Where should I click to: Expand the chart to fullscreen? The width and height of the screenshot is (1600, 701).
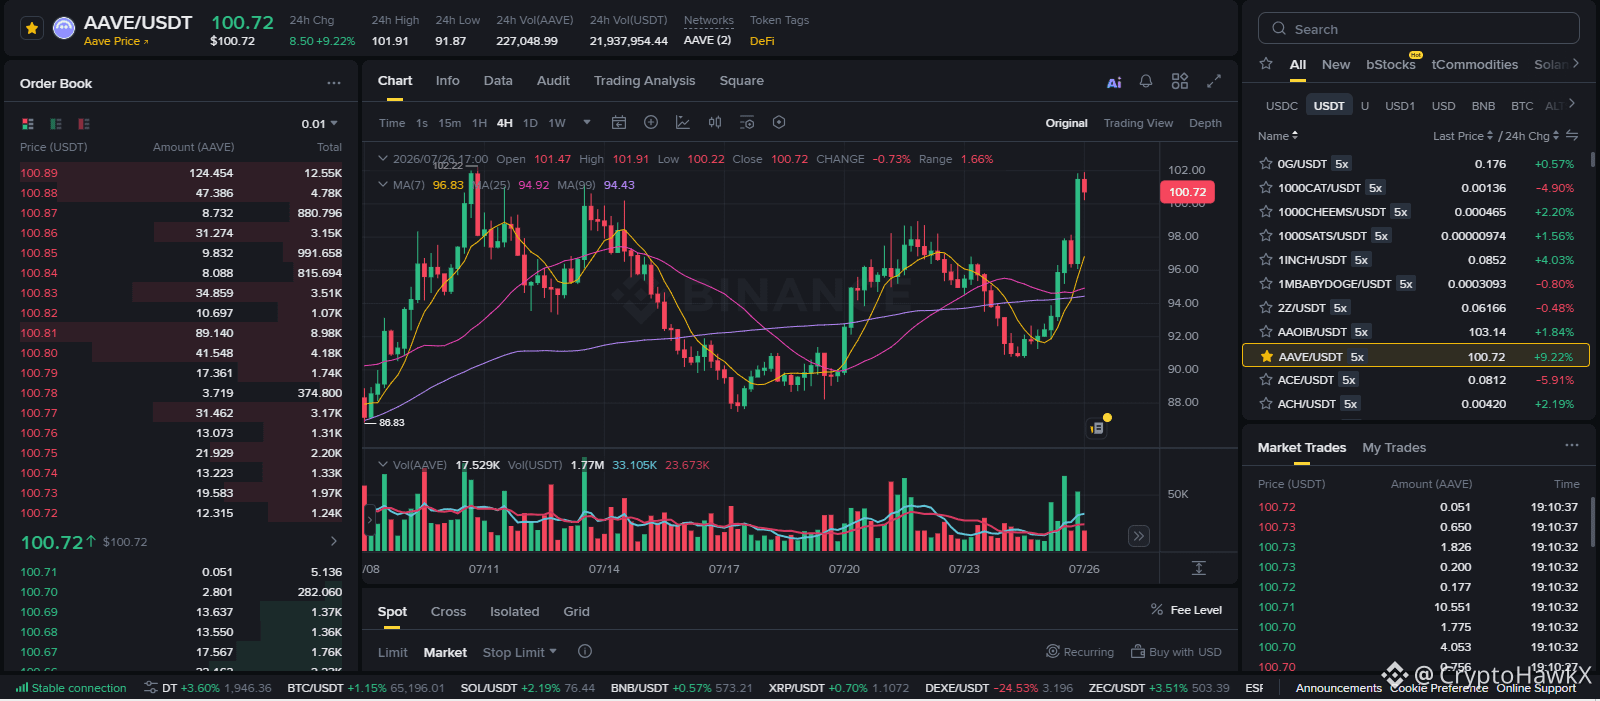tap(1214, 81)
